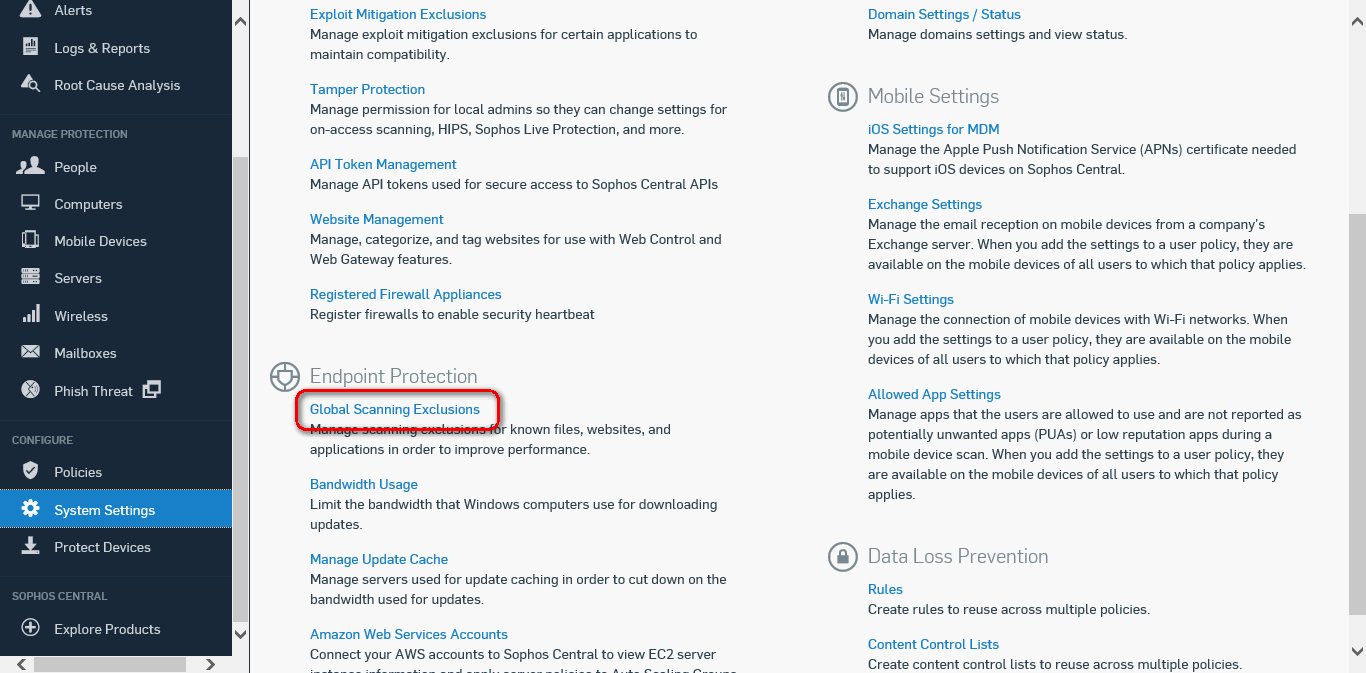Open Exploit Mitigation Exclusions link

click(x=398, y=14)
